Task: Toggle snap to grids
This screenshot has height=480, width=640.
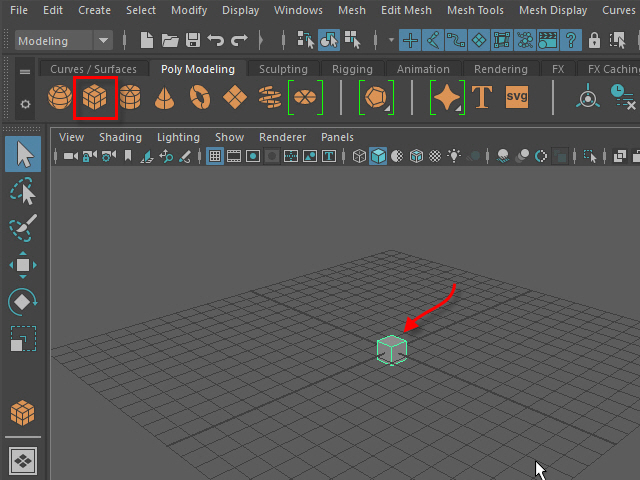Action: 410,41
